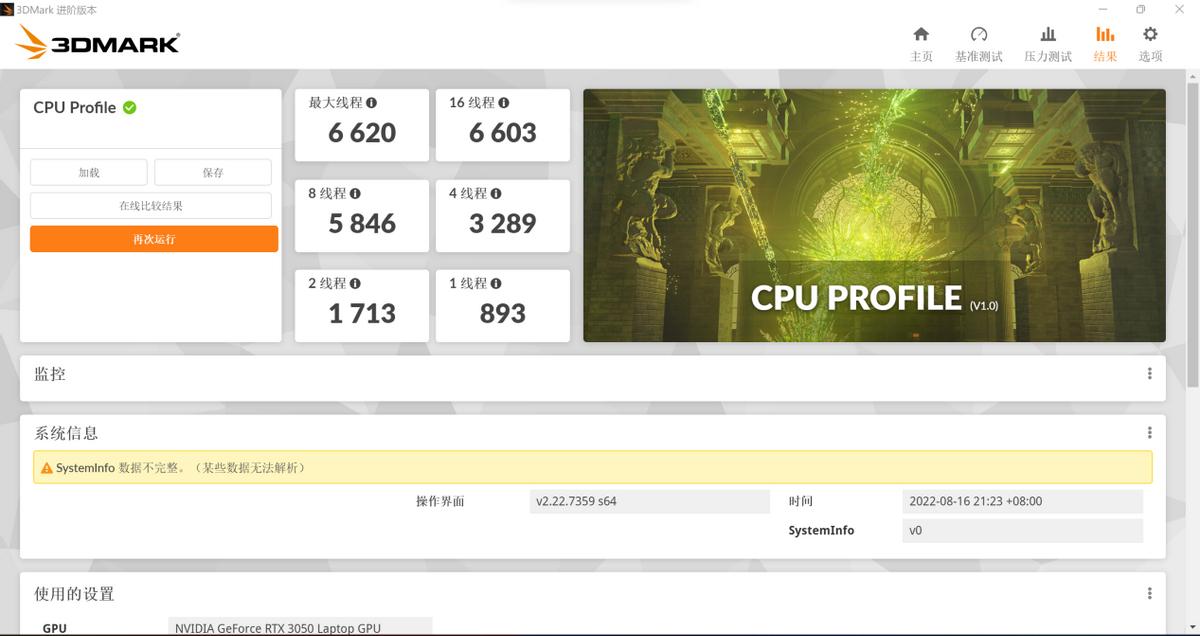The height and width of the screenshot is (636, 1200).
Task: Select the 操作界面 version field
Action: point(650,500)
